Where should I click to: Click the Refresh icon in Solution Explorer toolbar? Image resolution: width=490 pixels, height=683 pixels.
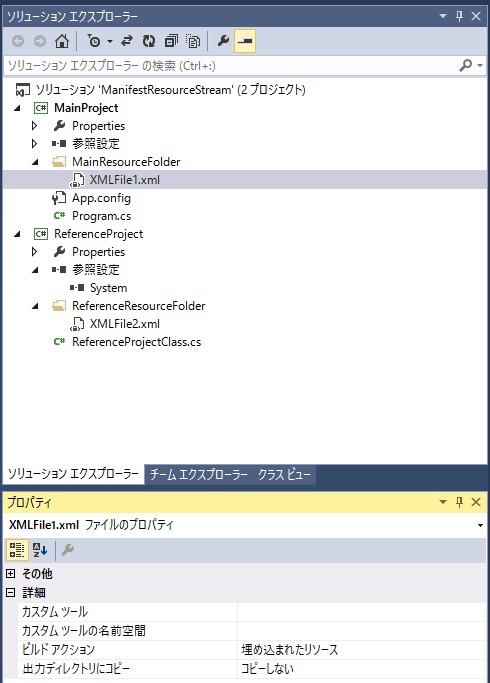(149, 41)
